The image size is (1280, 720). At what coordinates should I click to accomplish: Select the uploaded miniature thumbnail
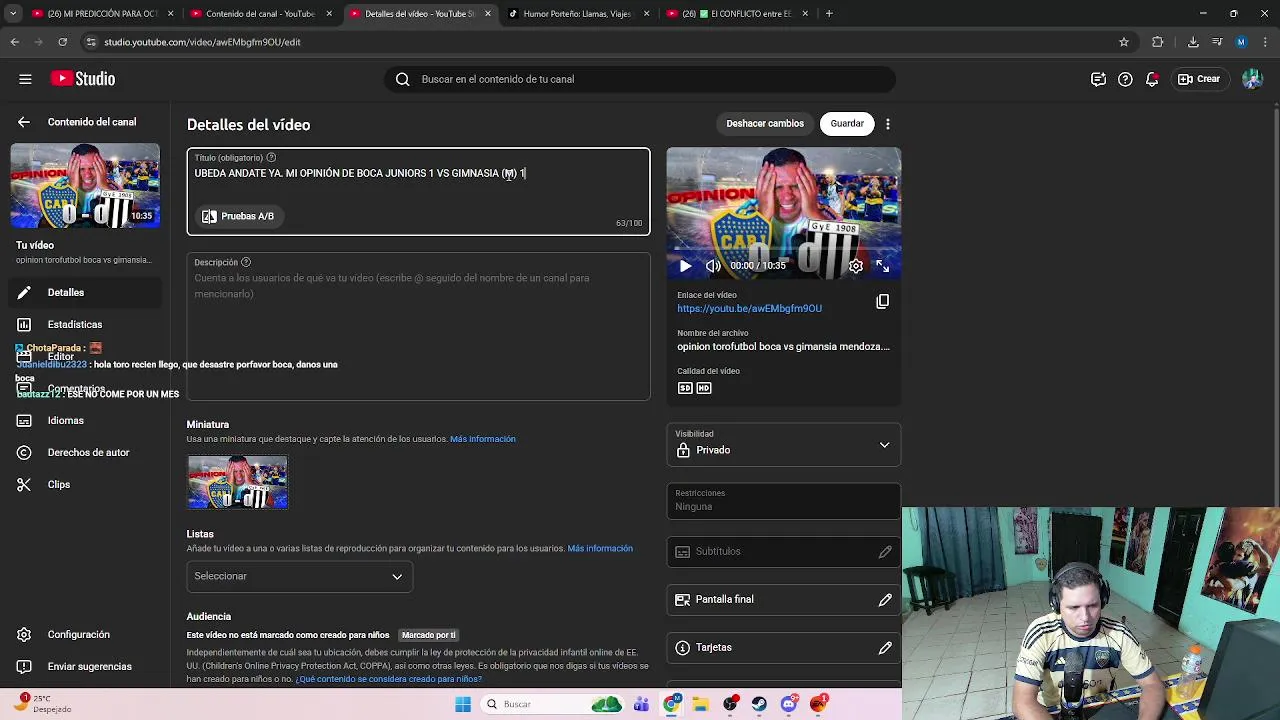tap(238, 482)
